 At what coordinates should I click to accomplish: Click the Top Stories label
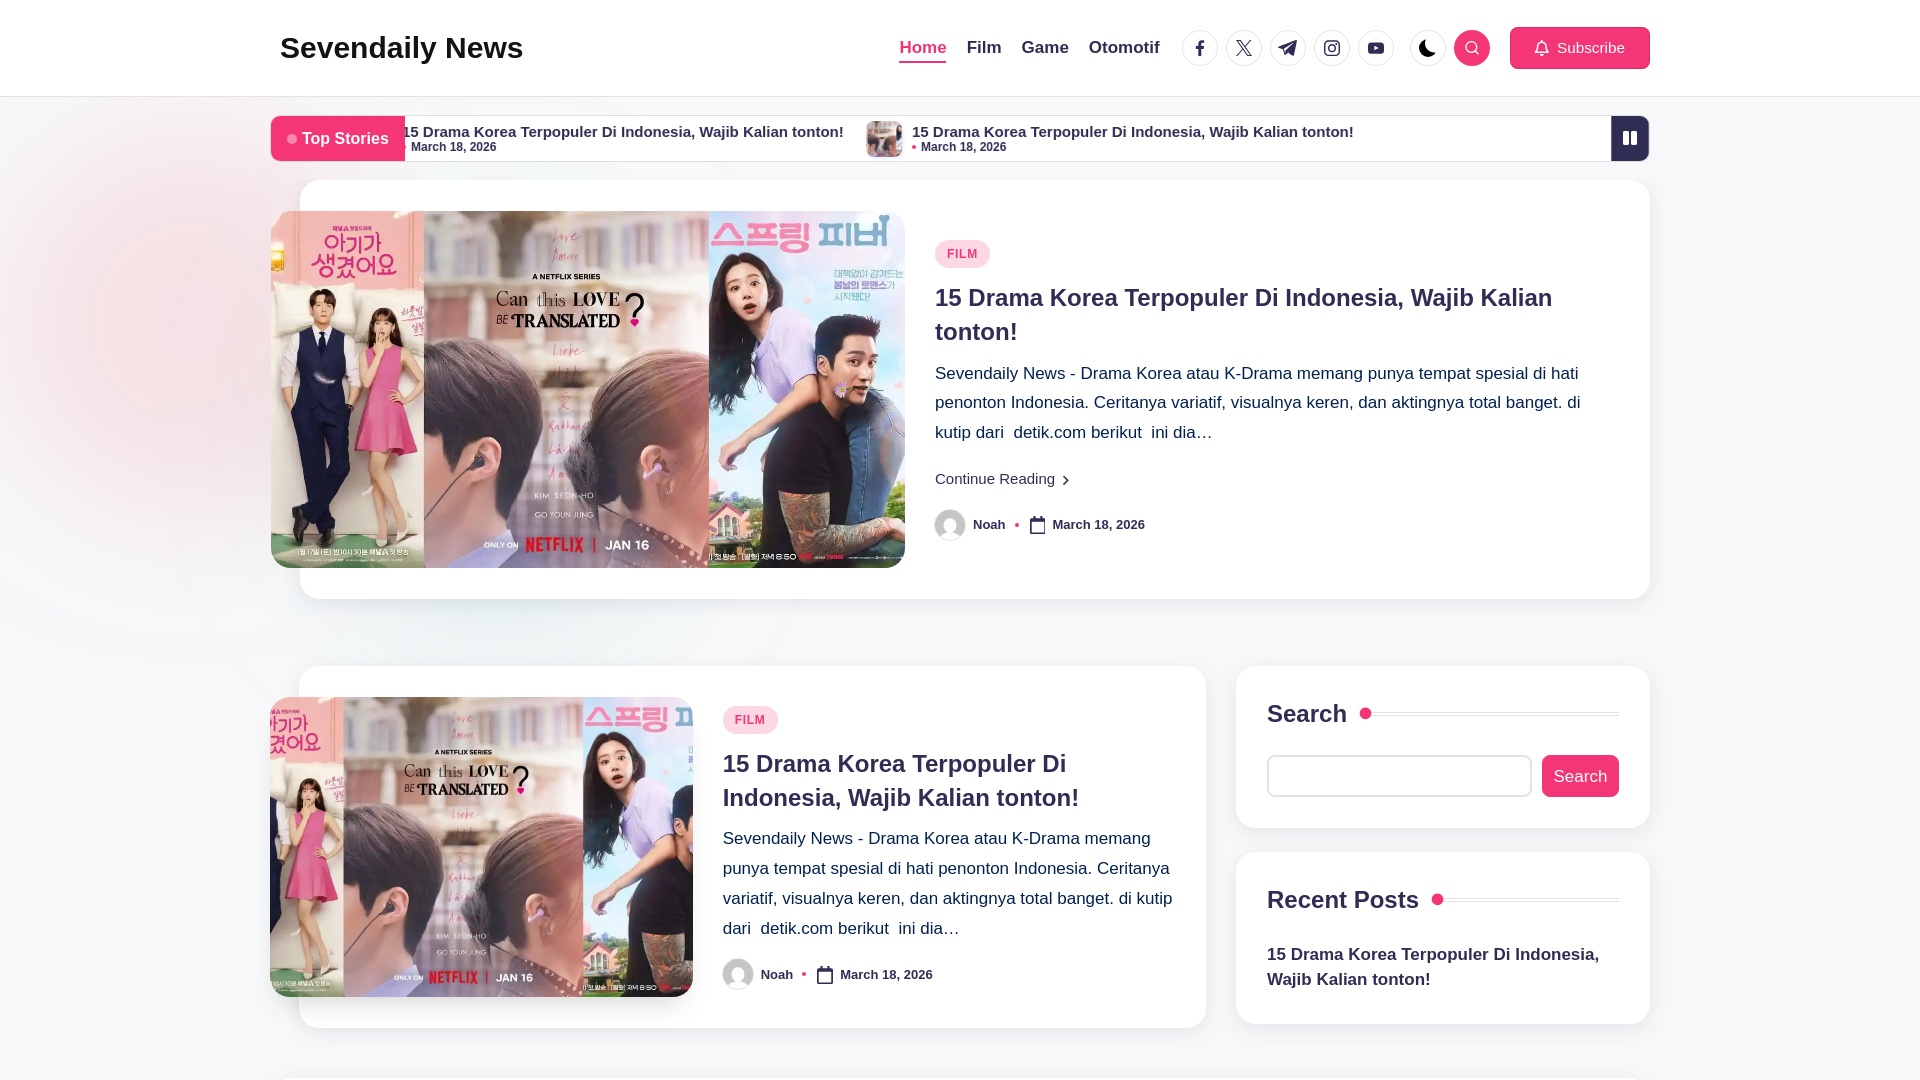pos(338,138)
